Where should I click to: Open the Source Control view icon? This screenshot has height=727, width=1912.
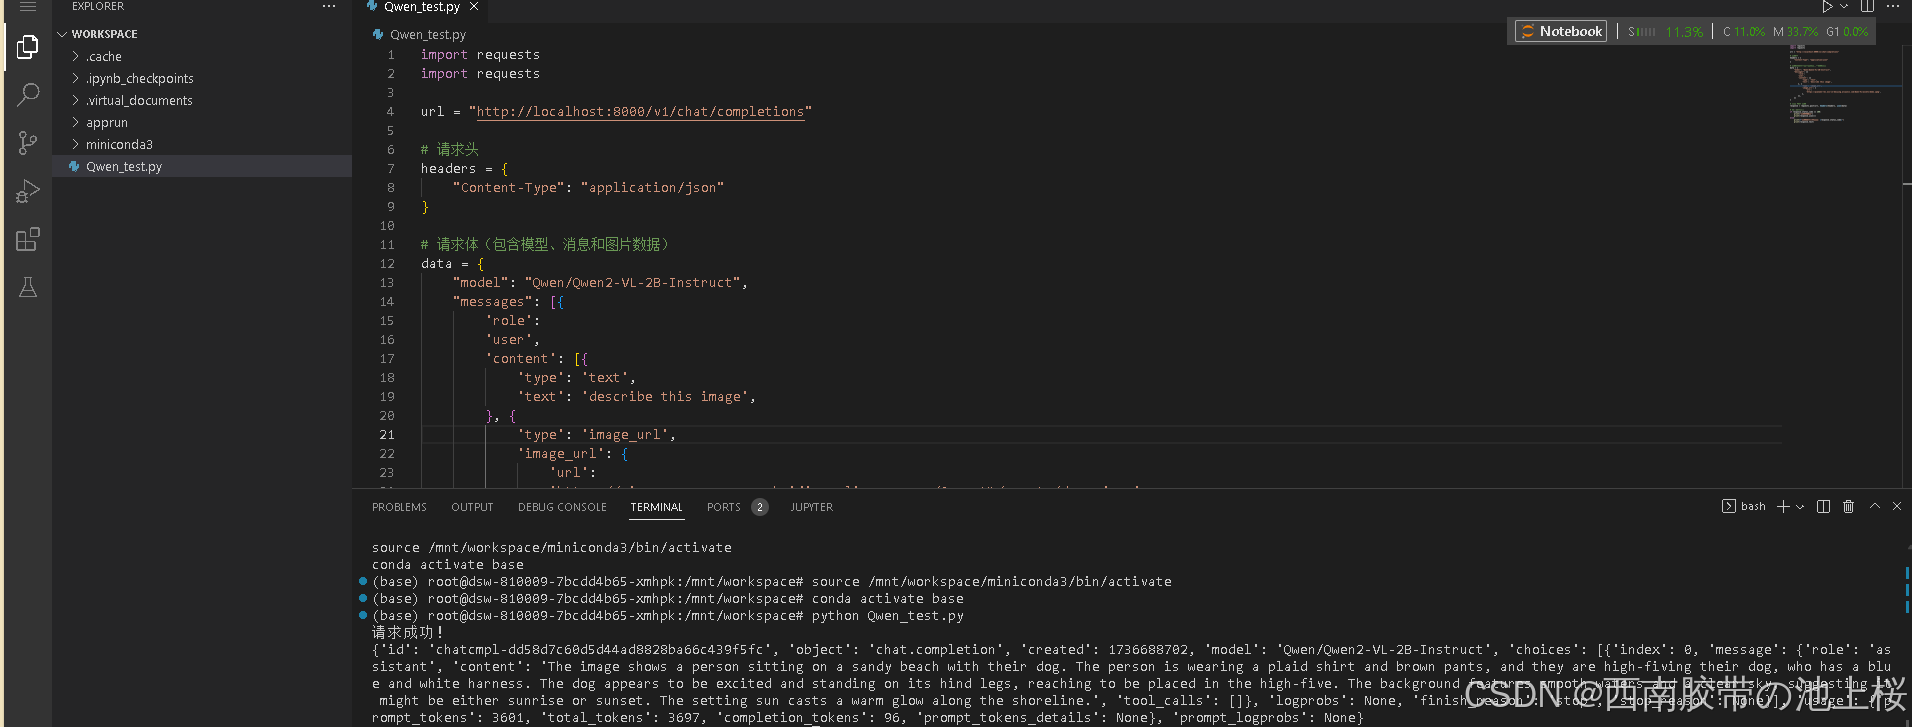tap(28, 143)
